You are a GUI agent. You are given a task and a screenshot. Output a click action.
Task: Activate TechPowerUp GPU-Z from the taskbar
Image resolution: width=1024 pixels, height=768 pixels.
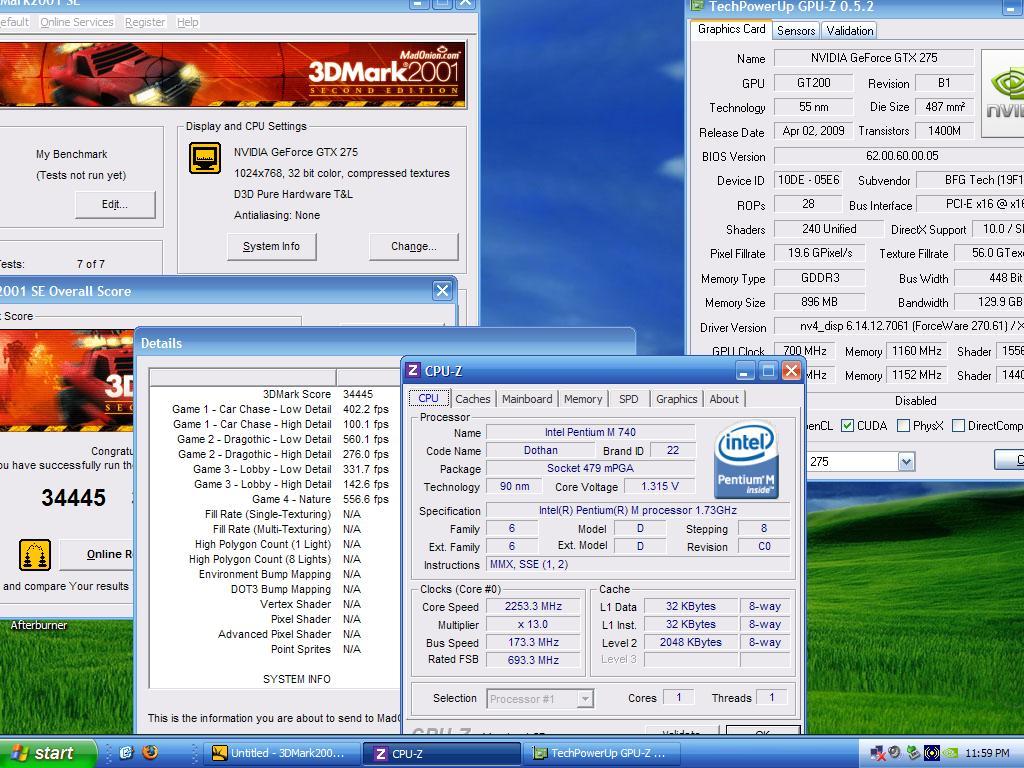click(x=602, y=754)
